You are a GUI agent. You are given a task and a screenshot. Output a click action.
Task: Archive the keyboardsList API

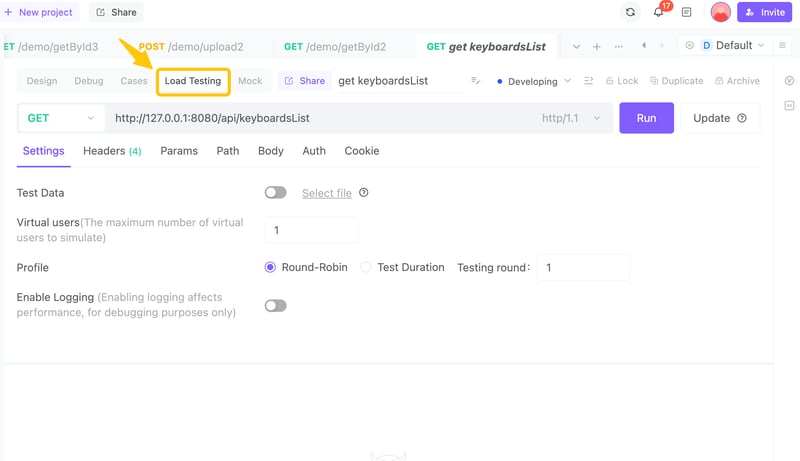coord(737,81)
